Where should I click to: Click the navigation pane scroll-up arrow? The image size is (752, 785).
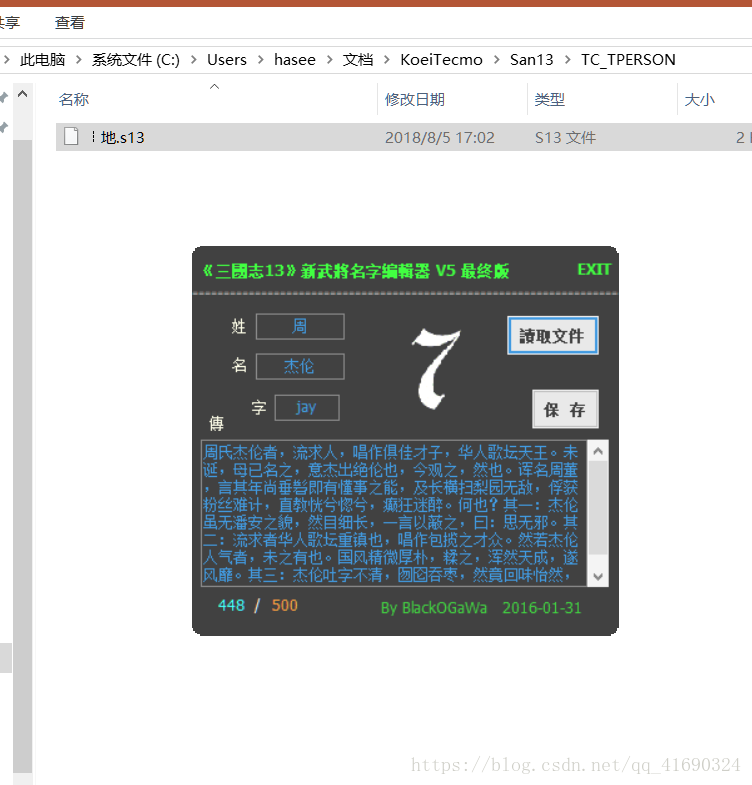pos(23,94)
